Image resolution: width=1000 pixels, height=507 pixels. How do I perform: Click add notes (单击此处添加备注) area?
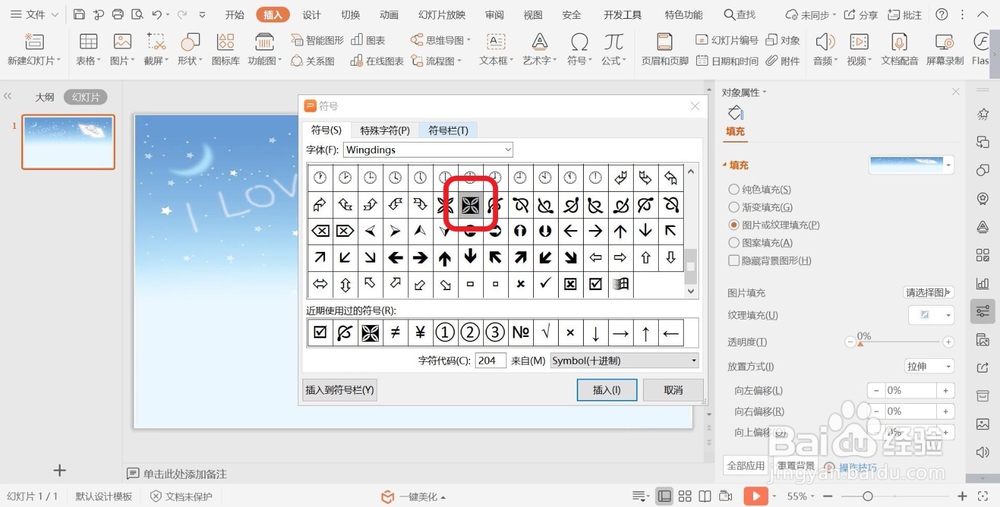point(178,474)
